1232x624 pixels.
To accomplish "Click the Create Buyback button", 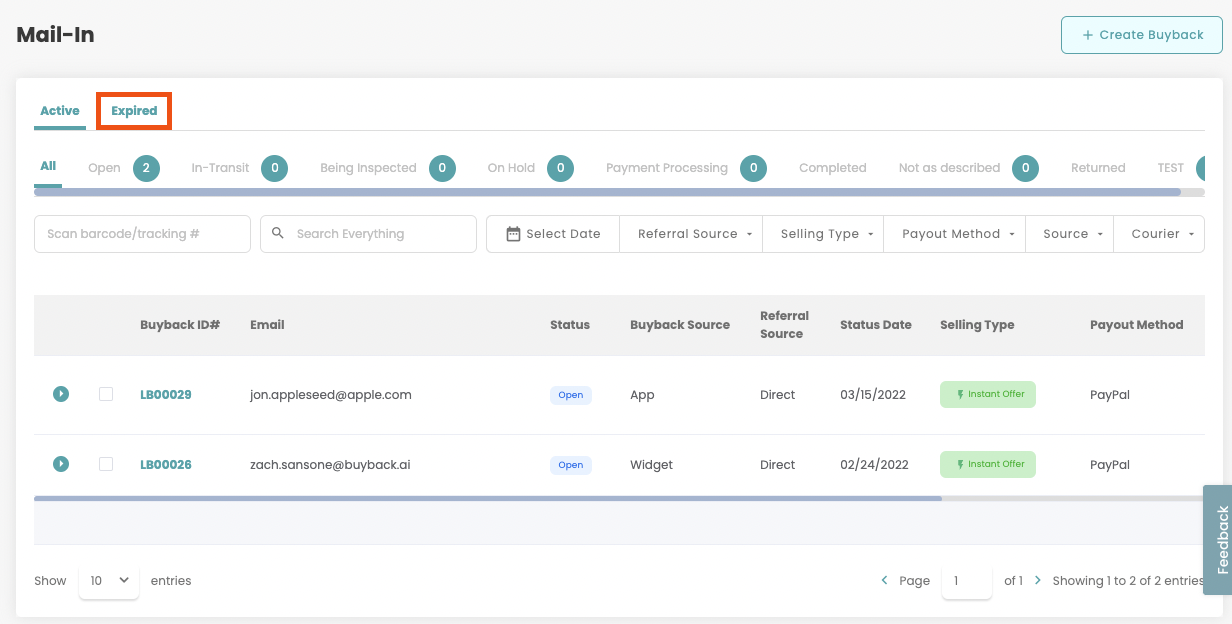I will 1142,35.
